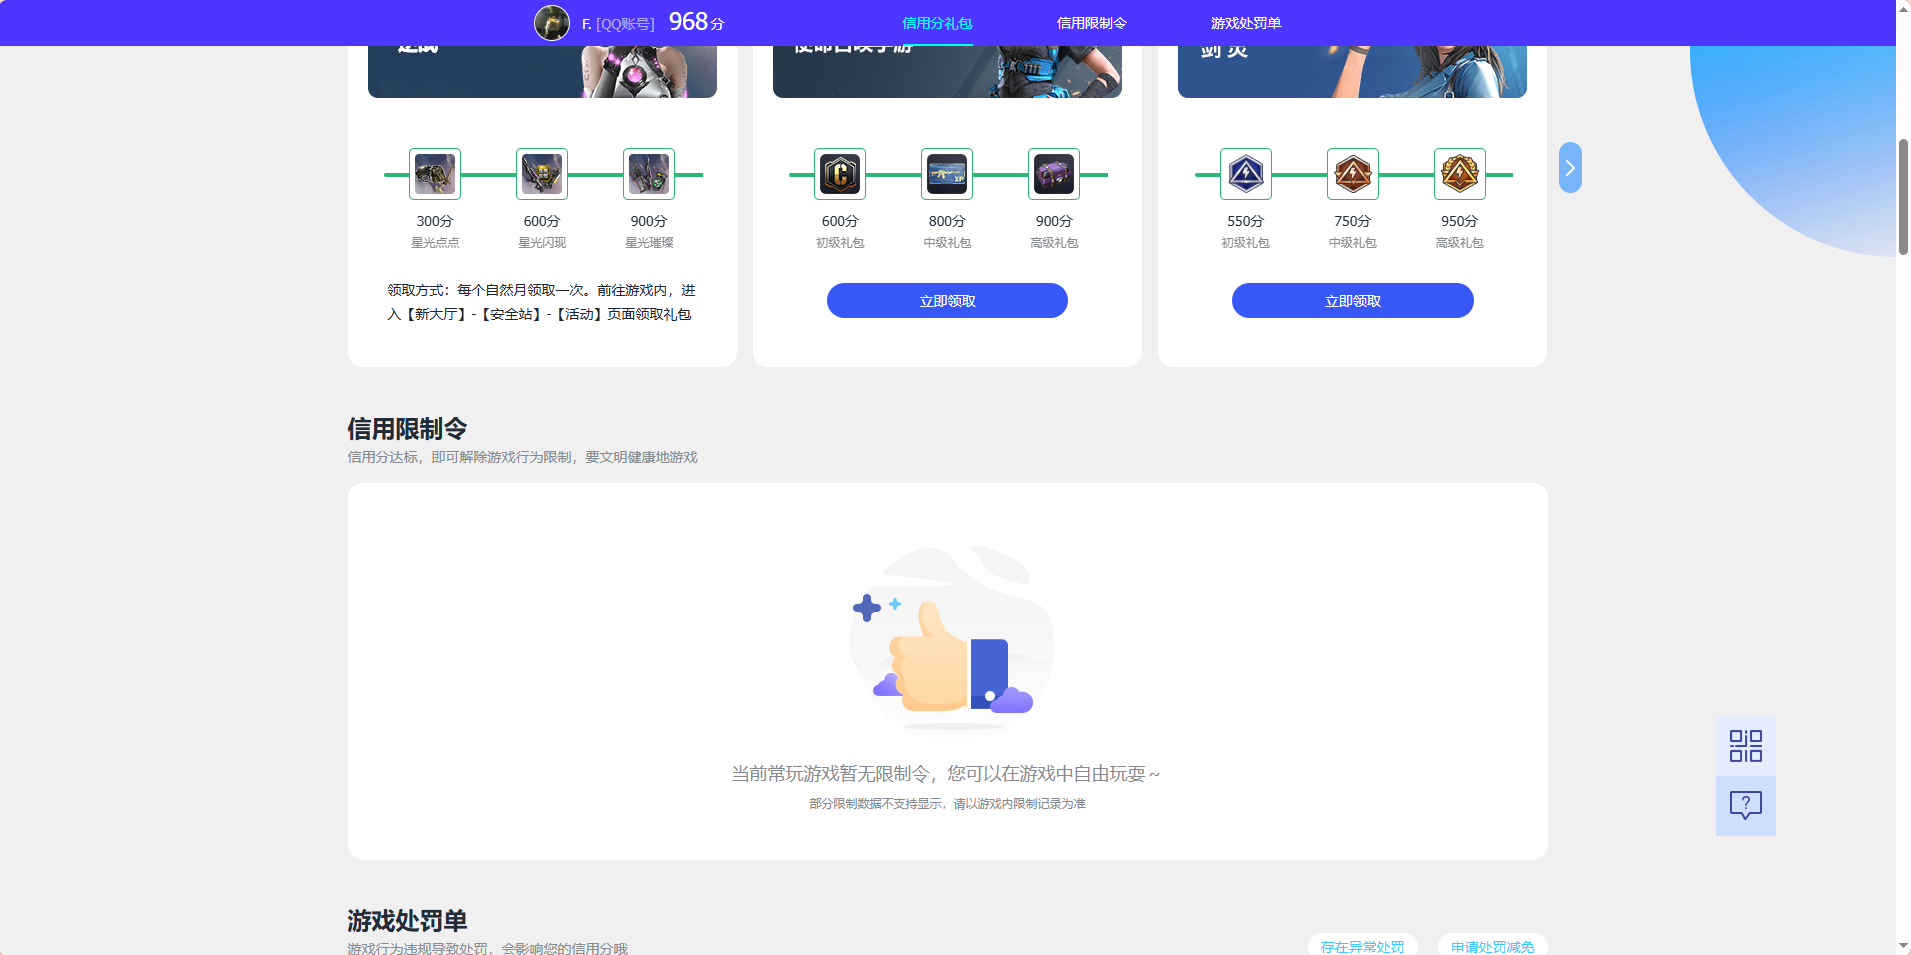The width and height of the screenshot is (1911, 955).
Task: Click the help question-mark icon
Action: [1745, 805]
